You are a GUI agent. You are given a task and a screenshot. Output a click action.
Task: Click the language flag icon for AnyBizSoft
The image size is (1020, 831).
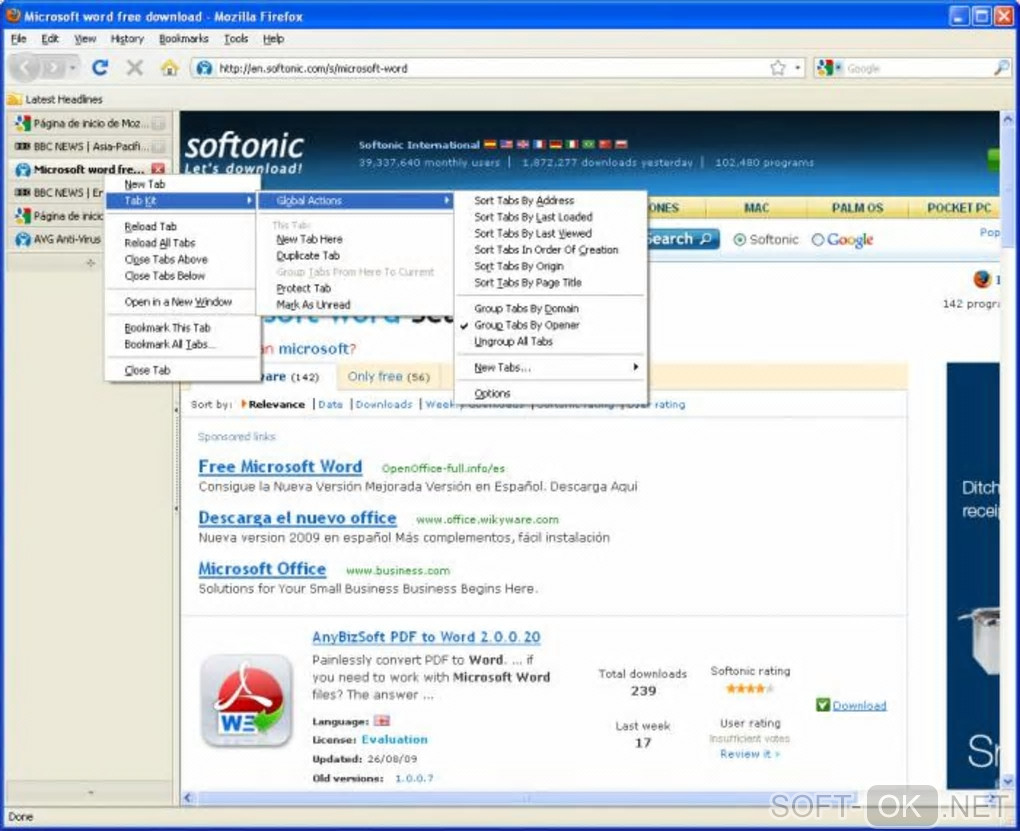point(382,721)
